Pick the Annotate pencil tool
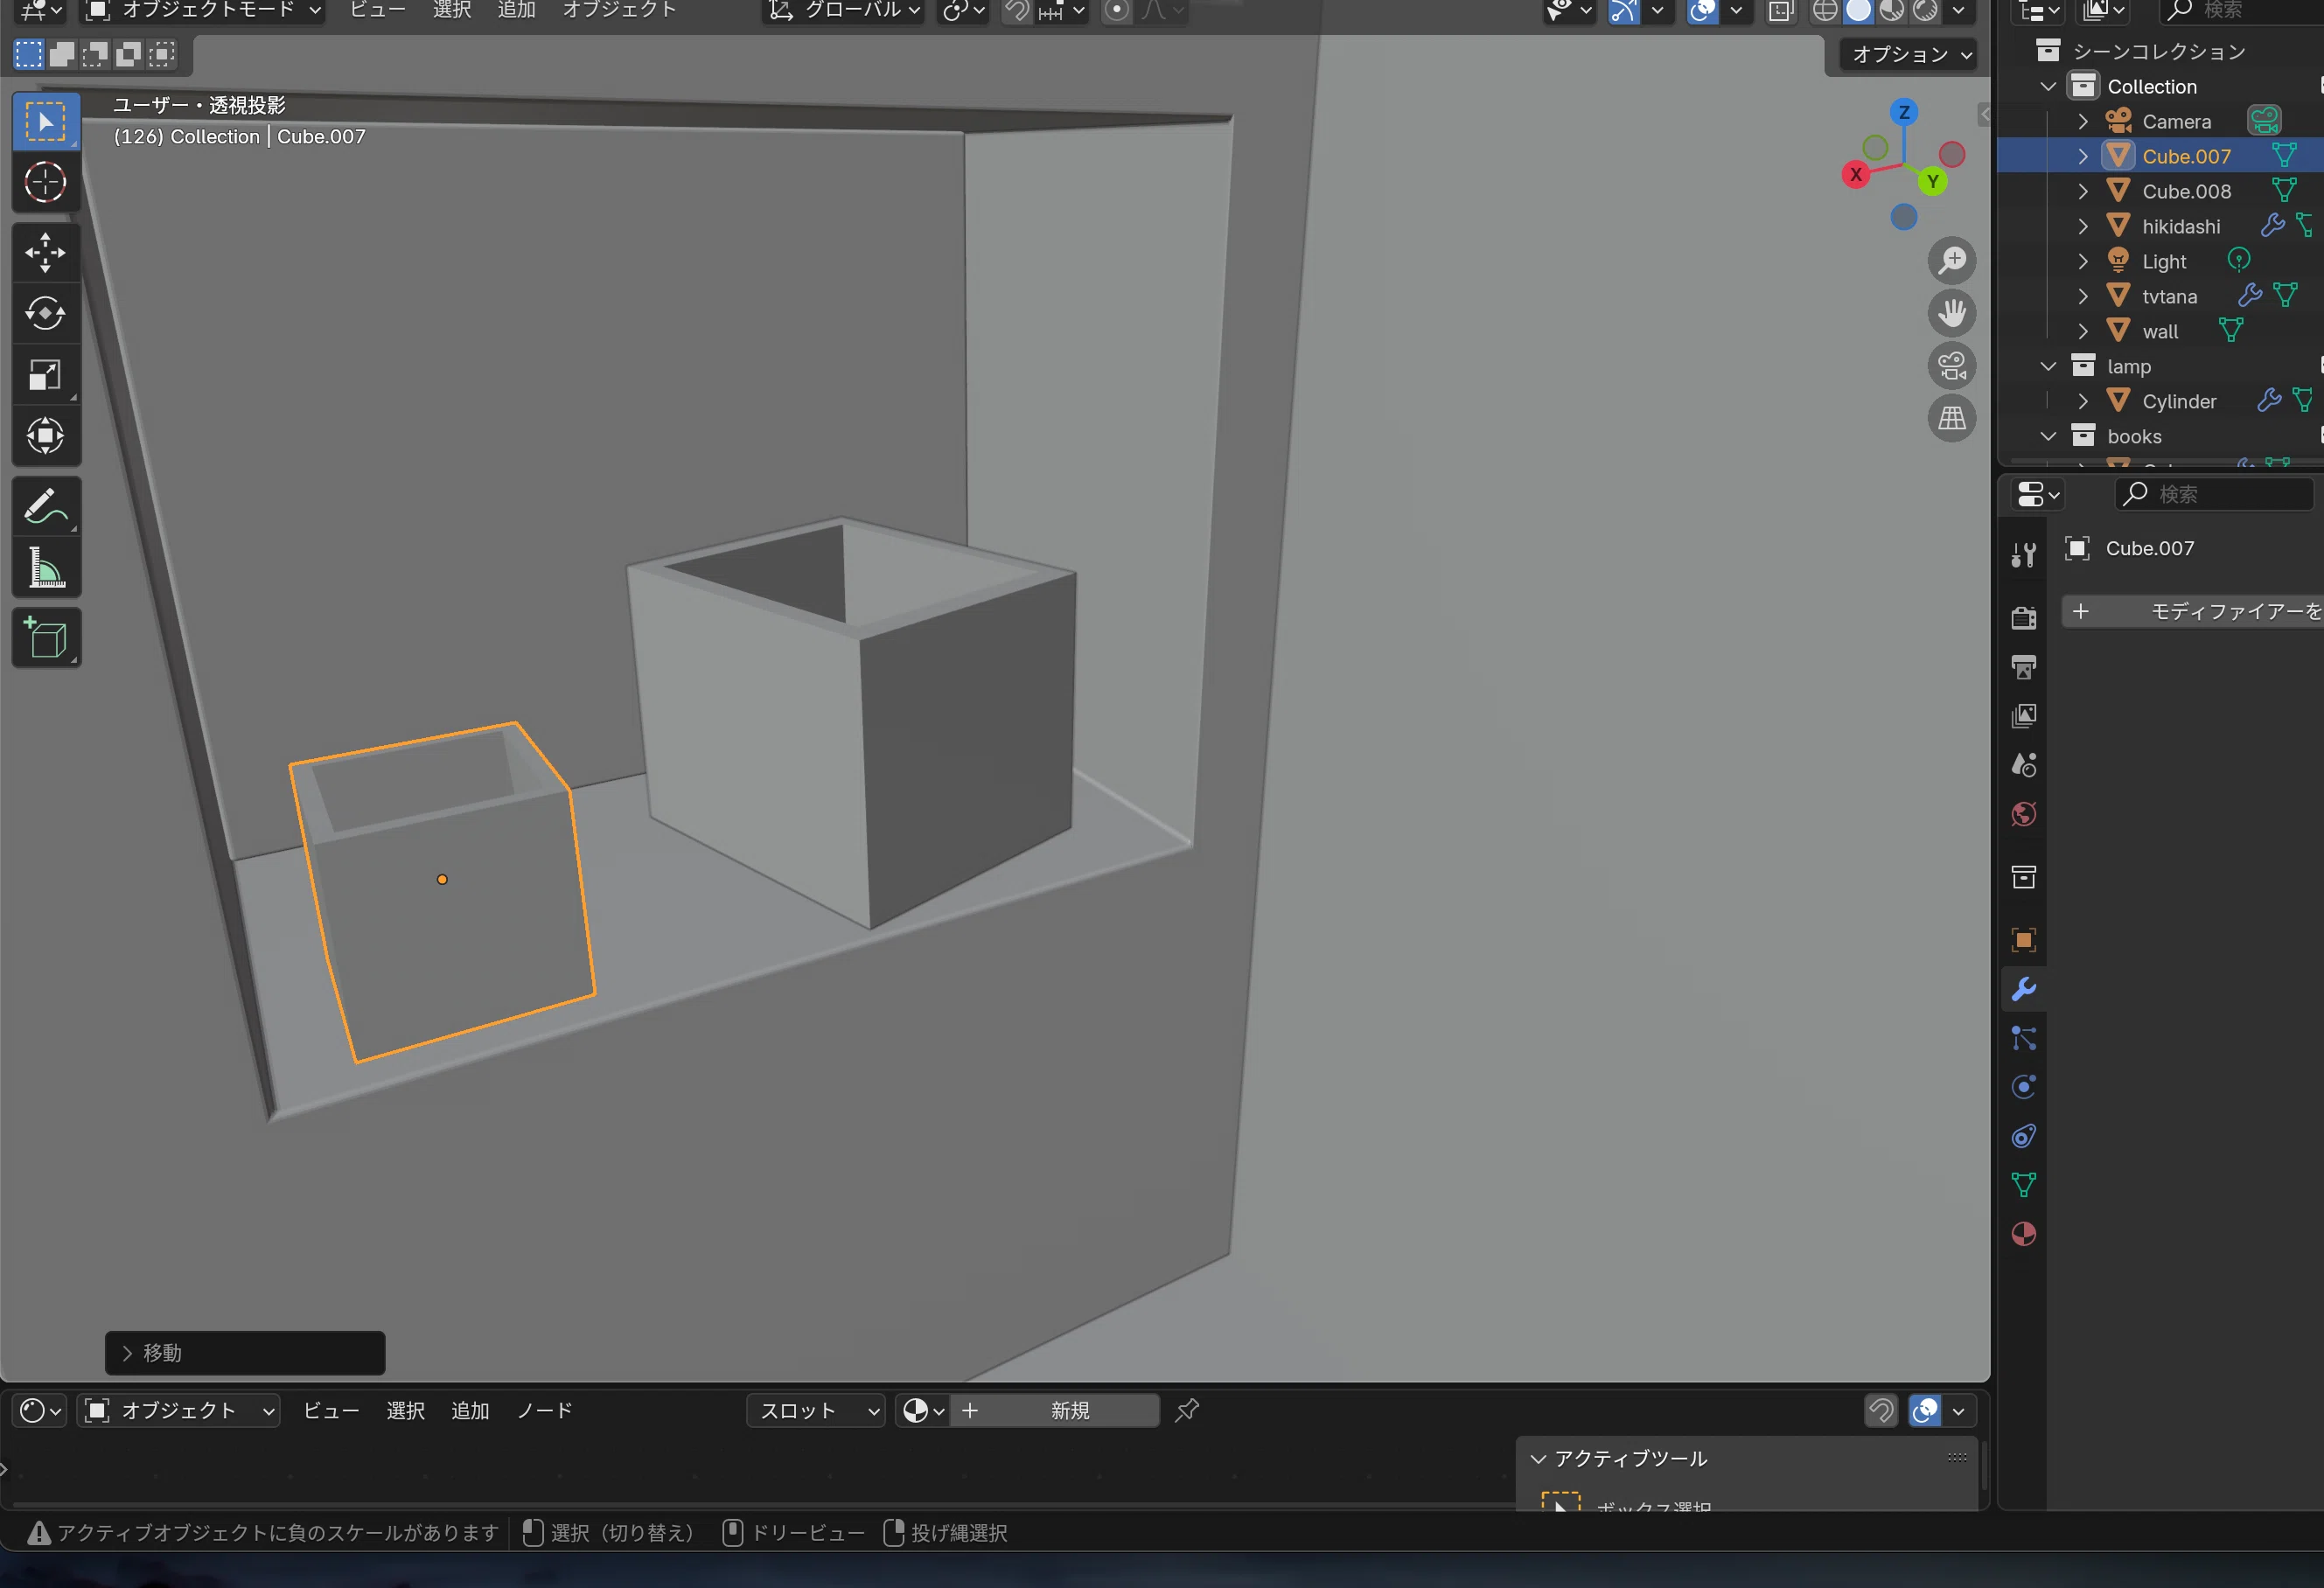2324x1588 pixels. click(x=46, y=507)
